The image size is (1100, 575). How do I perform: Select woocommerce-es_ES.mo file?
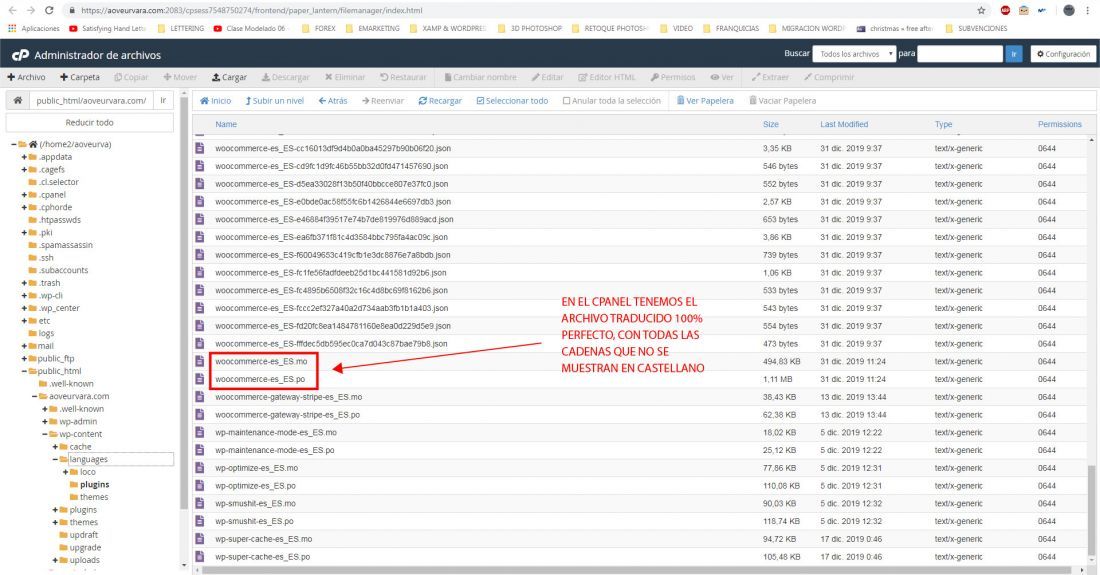261,362
